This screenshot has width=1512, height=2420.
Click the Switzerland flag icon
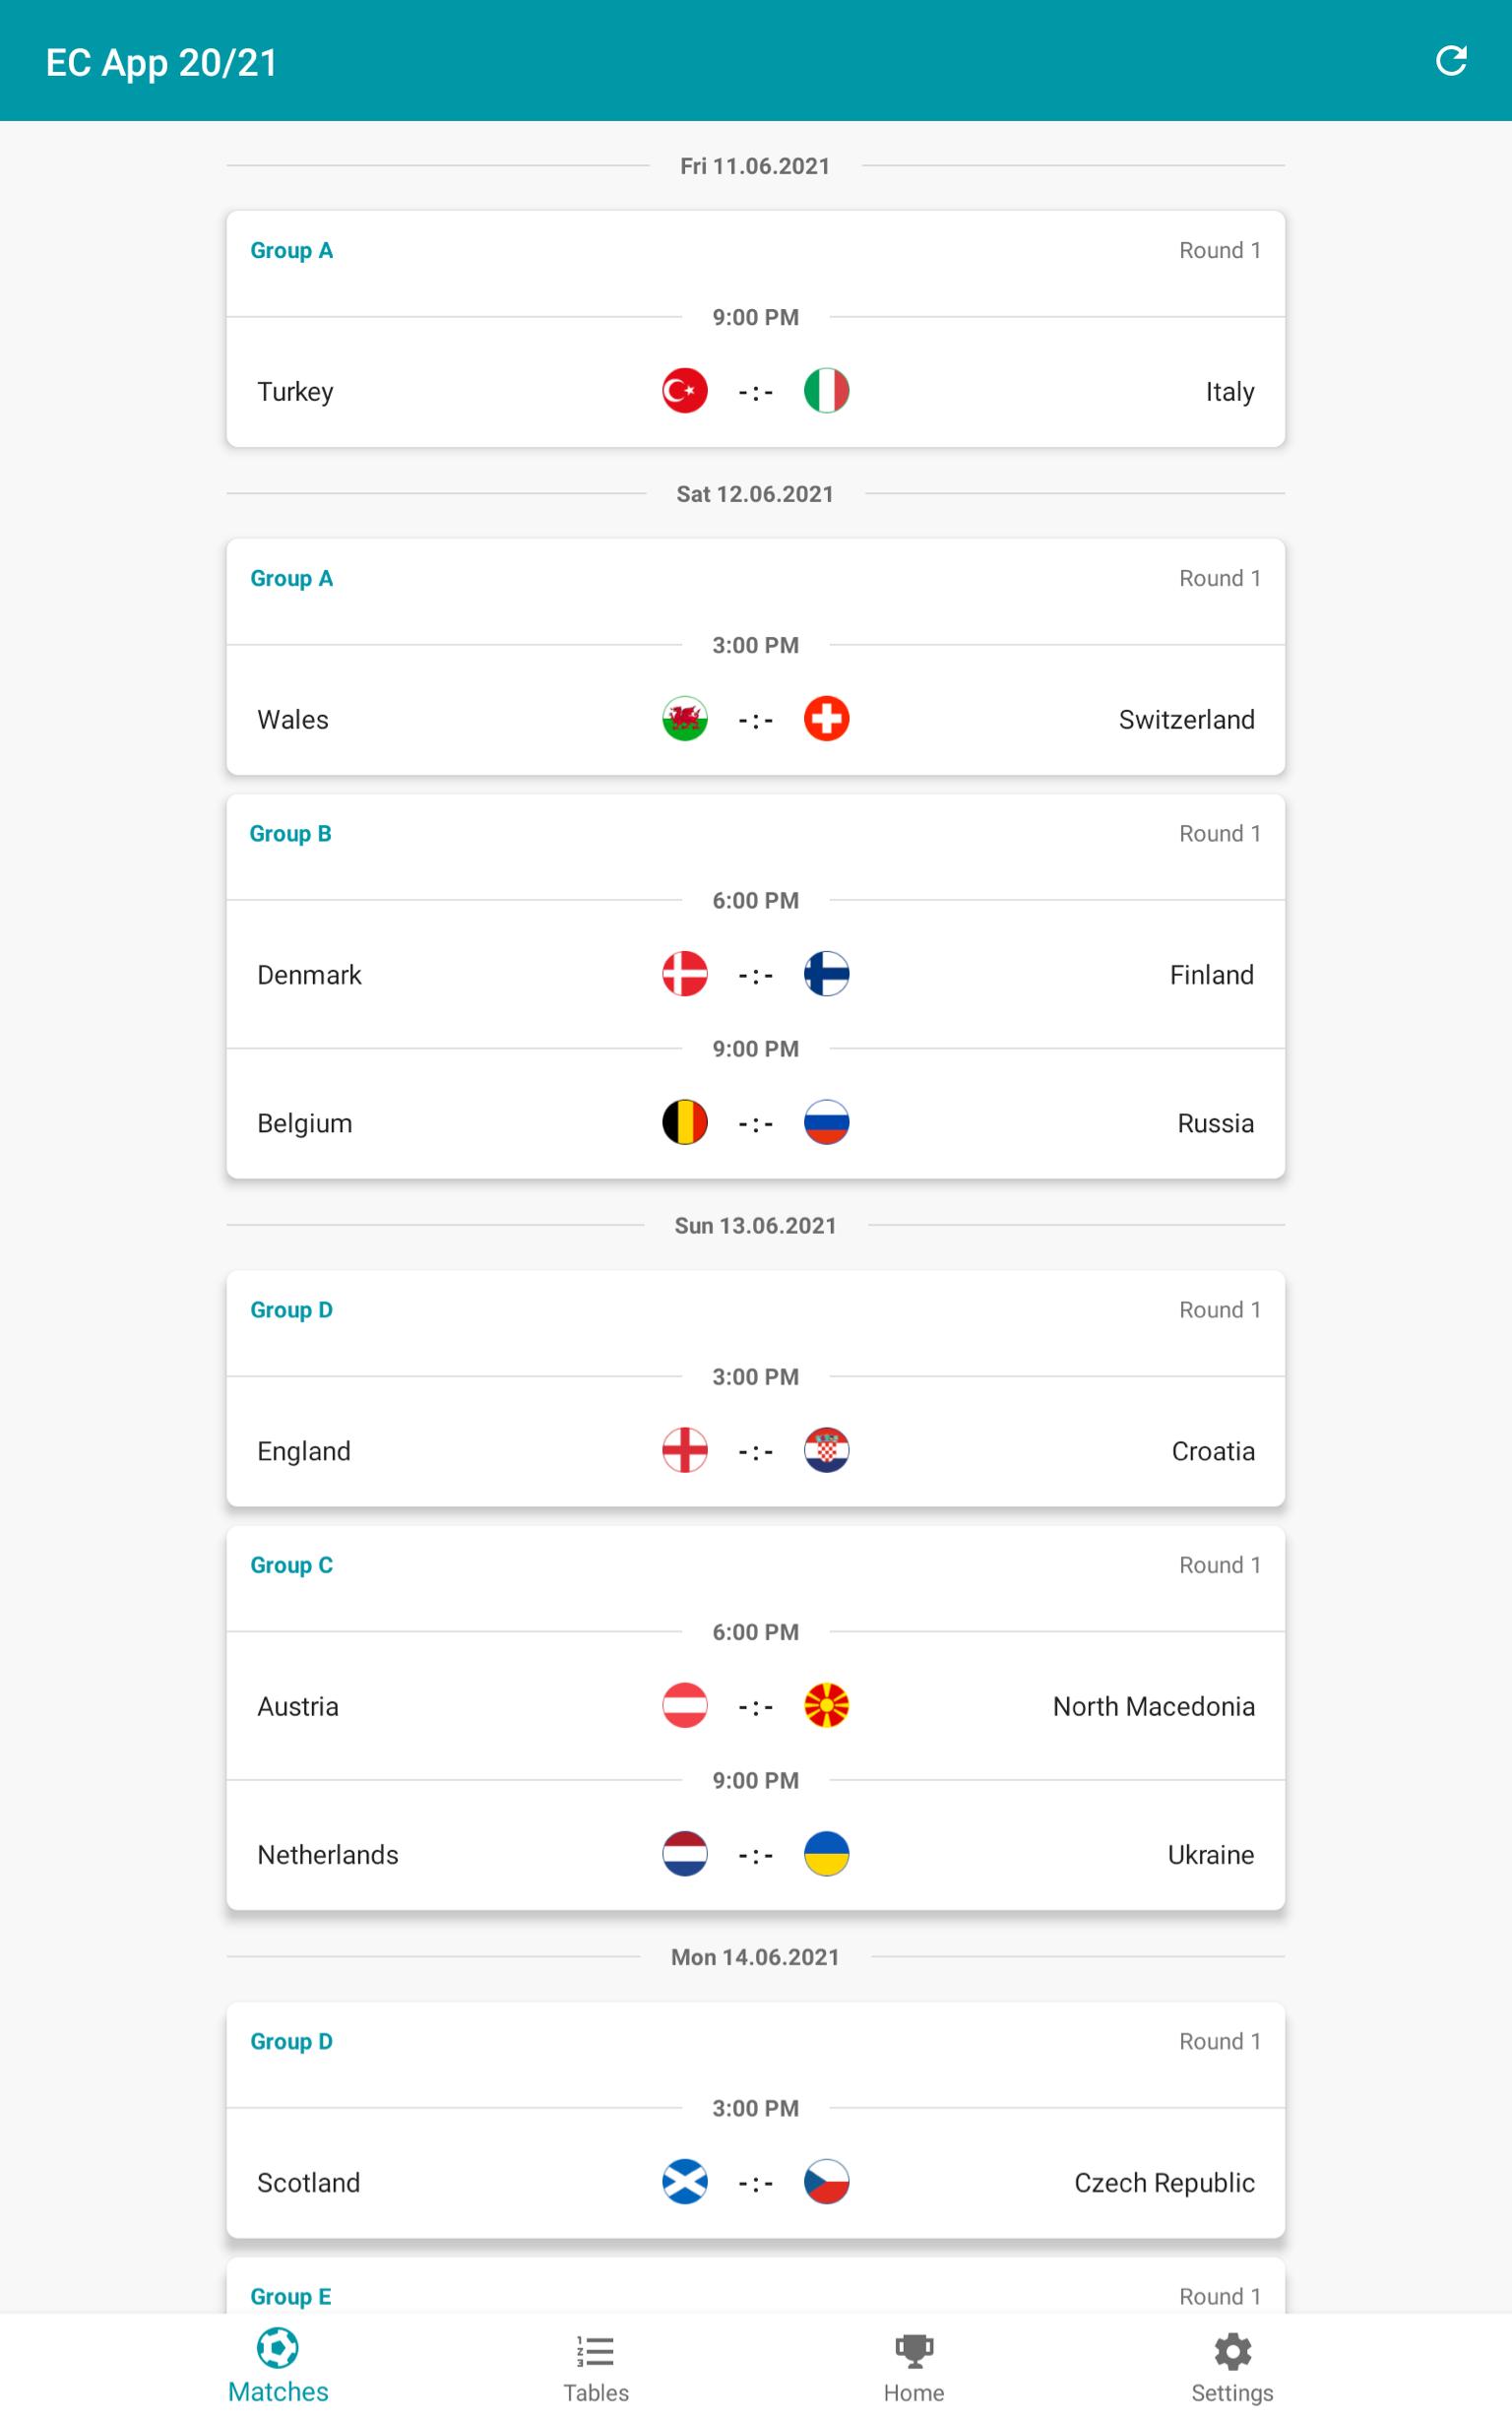(826, 719)
